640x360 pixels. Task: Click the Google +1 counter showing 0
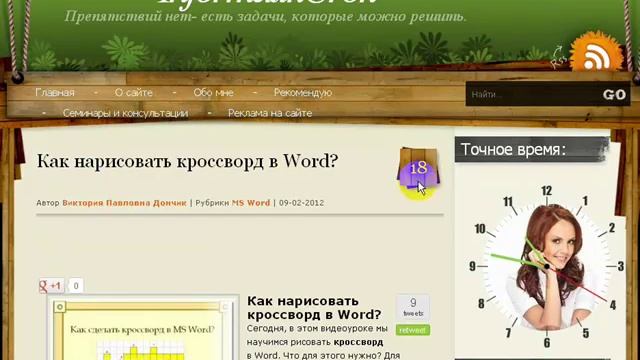76,286
